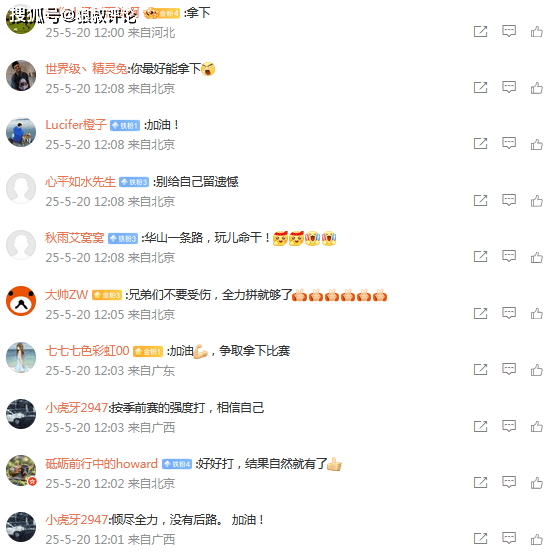Click the 铁粉3 badge next to 心平如水先生
The image size is (555, 552).
[x=134, y=182]
